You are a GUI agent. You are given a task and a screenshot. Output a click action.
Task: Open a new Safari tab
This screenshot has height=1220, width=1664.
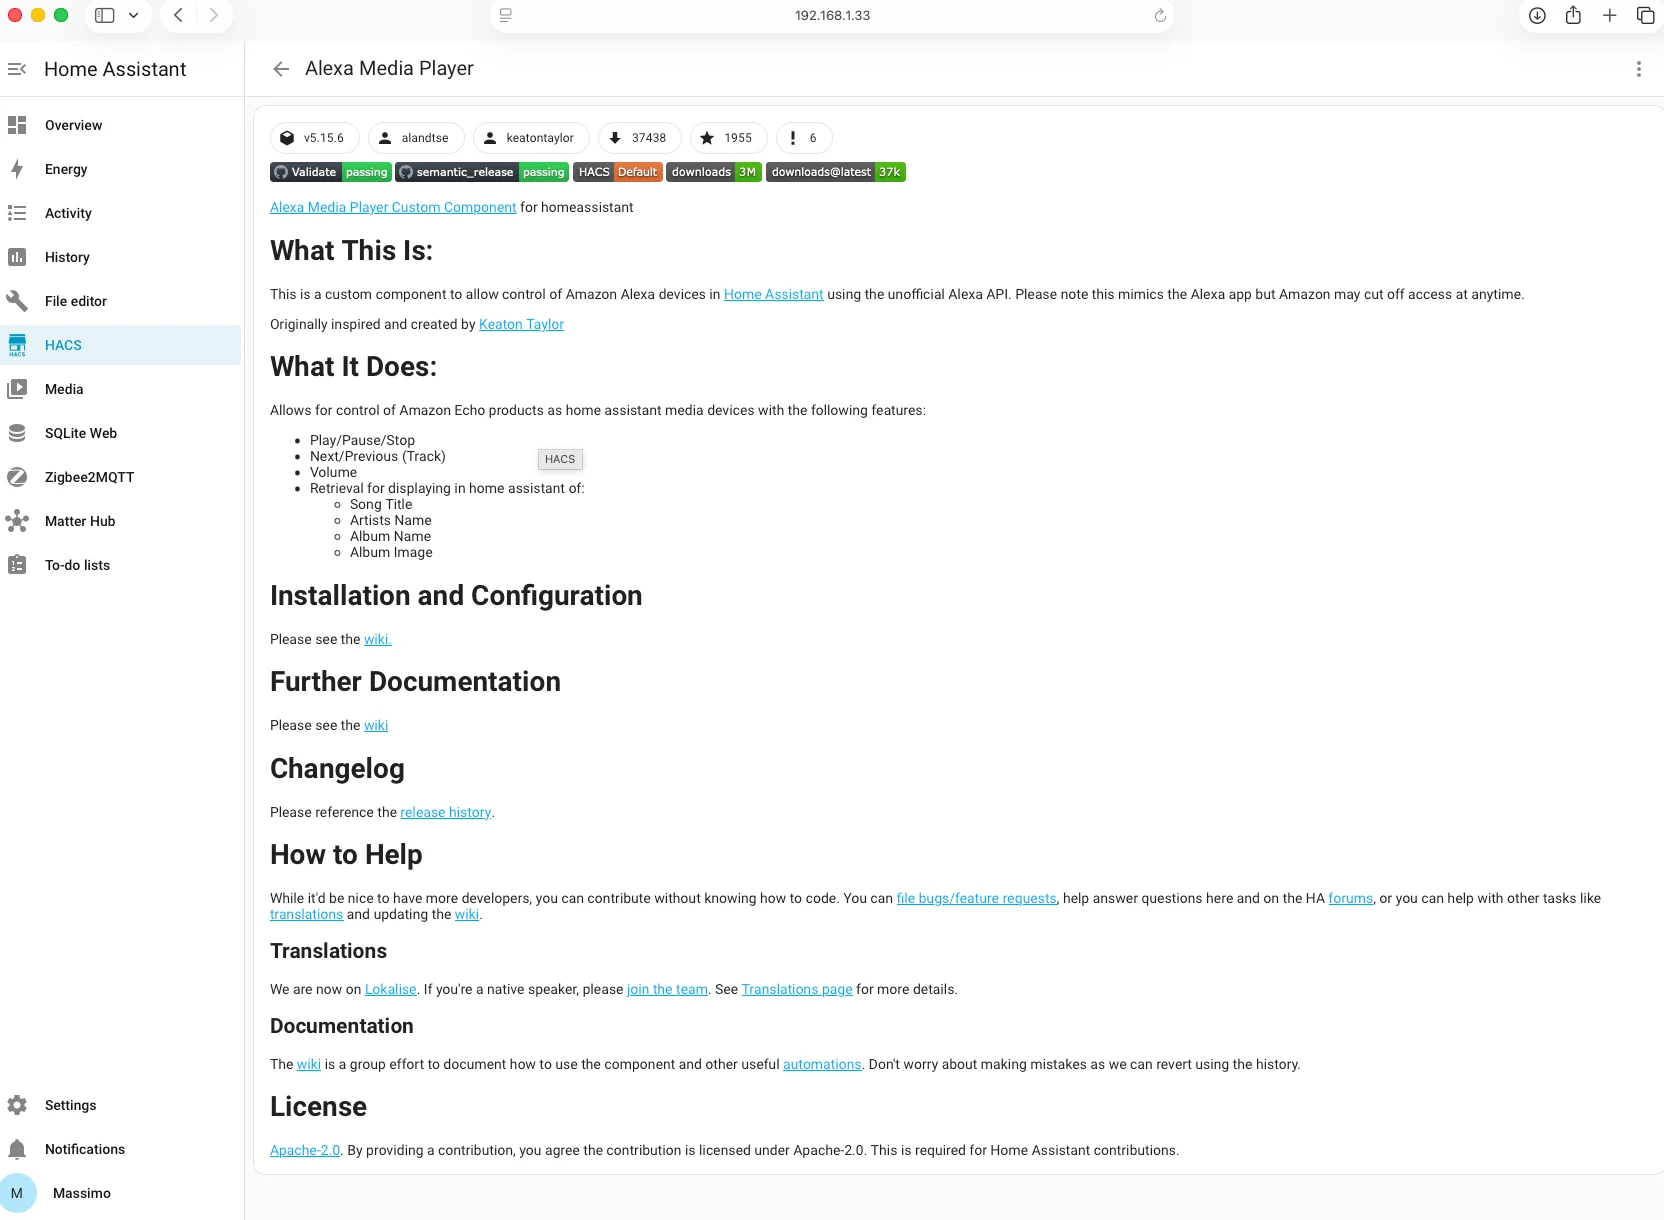click(x=1609, y=16)
